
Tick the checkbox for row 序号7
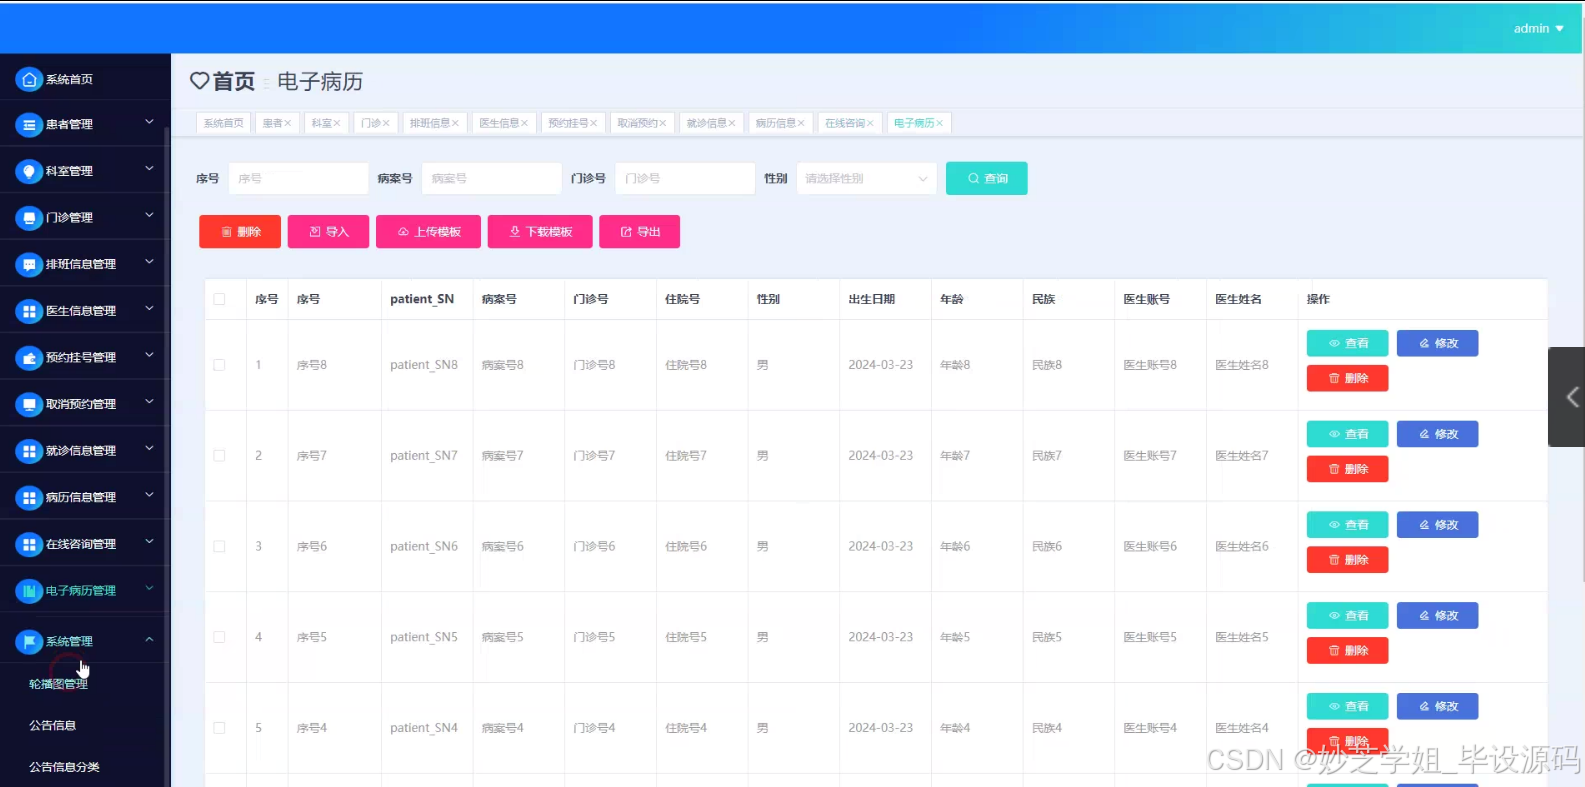tap(219, 456)
